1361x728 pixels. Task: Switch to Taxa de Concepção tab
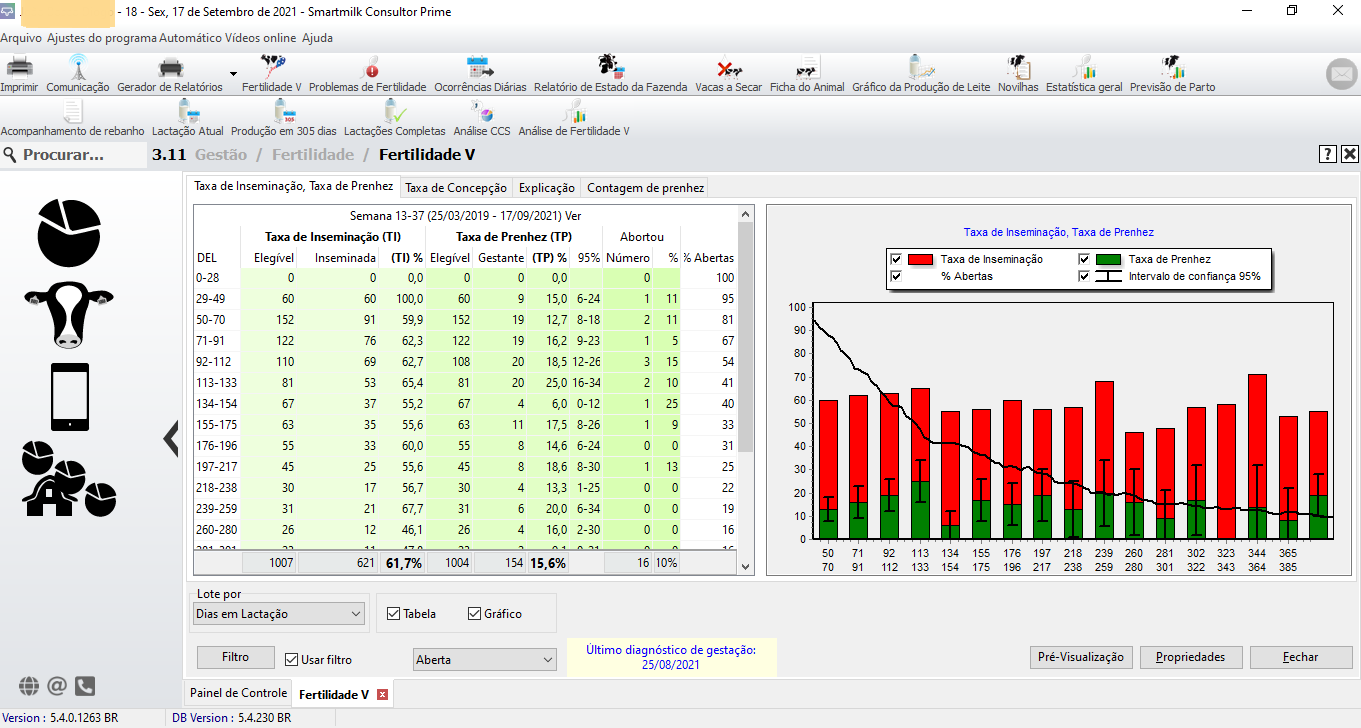pyautogui.click(x=455, y=188)
